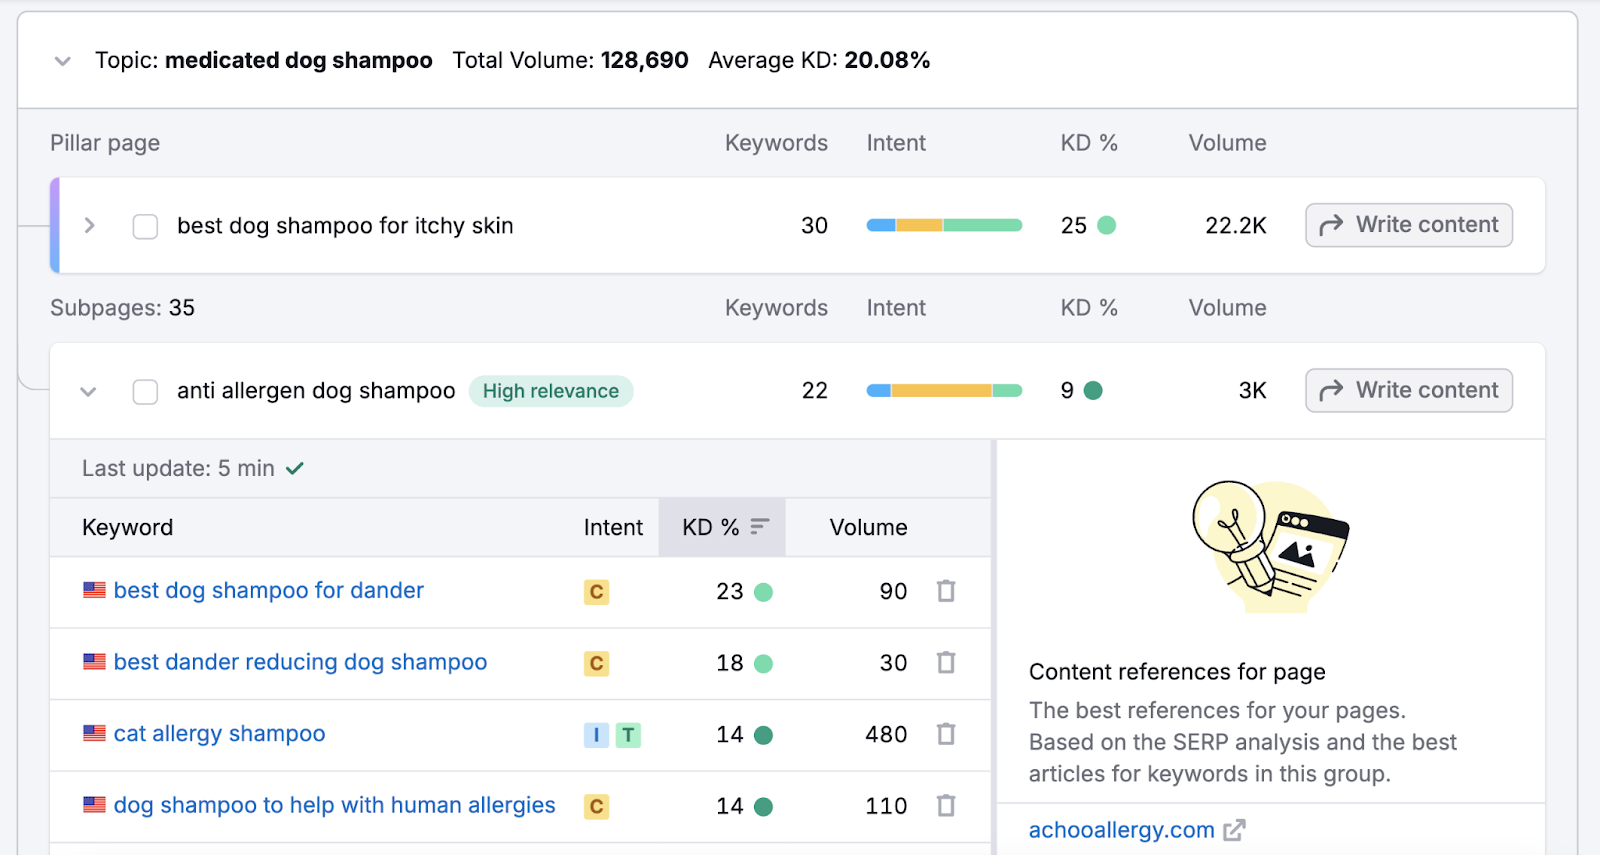
Task: Click Write content for anti allergen dog shampoo
Action: coord(1408,390)
